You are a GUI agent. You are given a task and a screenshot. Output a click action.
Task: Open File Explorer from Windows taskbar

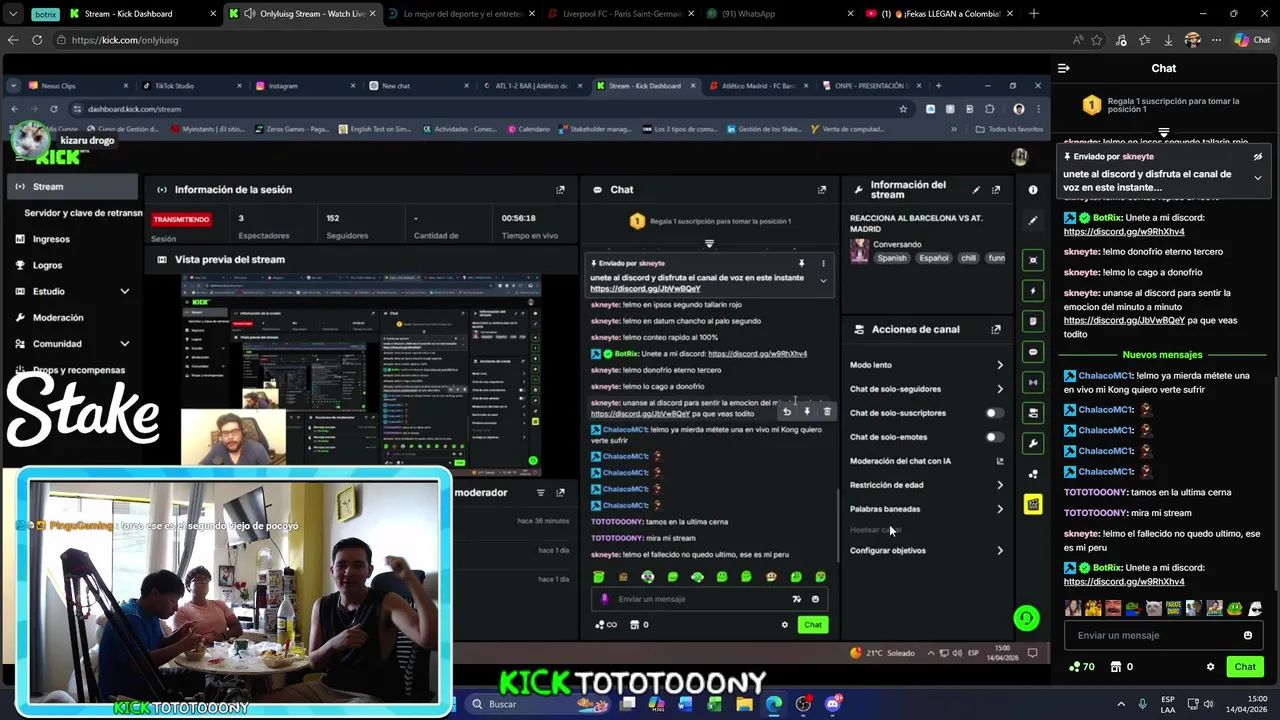(744, 704)
